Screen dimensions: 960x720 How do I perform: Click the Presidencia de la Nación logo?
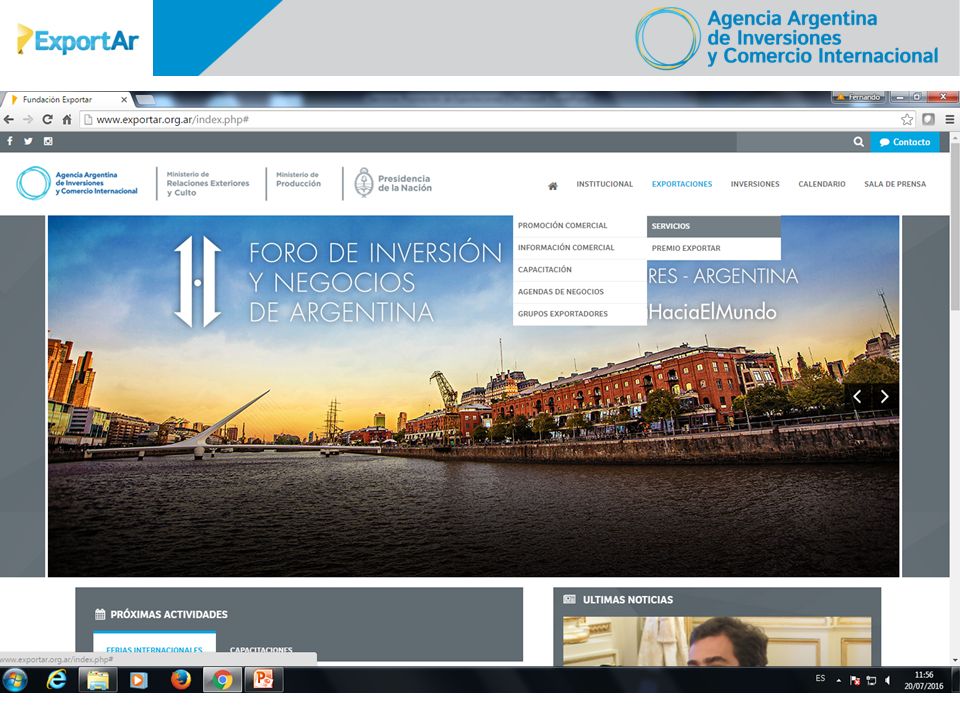tap(393, 183)
